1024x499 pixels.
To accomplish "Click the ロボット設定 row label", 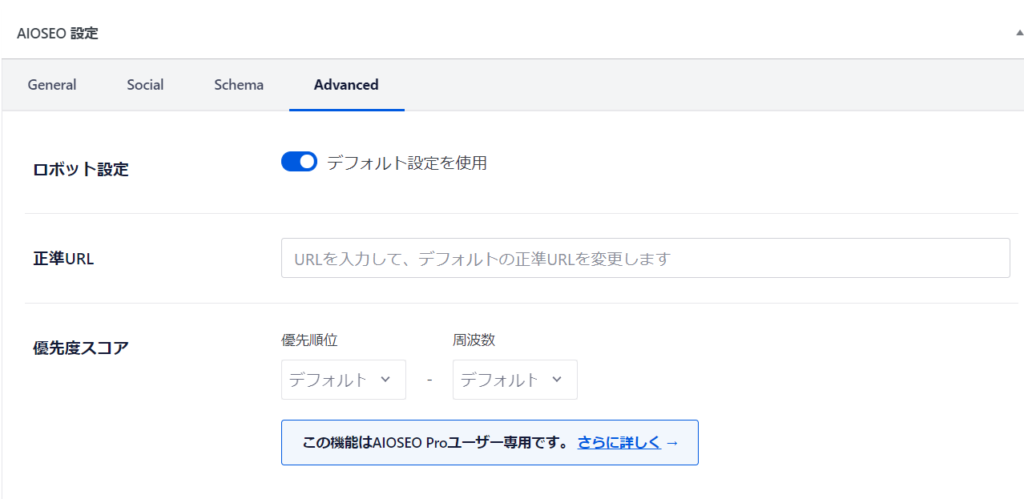I will click(81, 169).
